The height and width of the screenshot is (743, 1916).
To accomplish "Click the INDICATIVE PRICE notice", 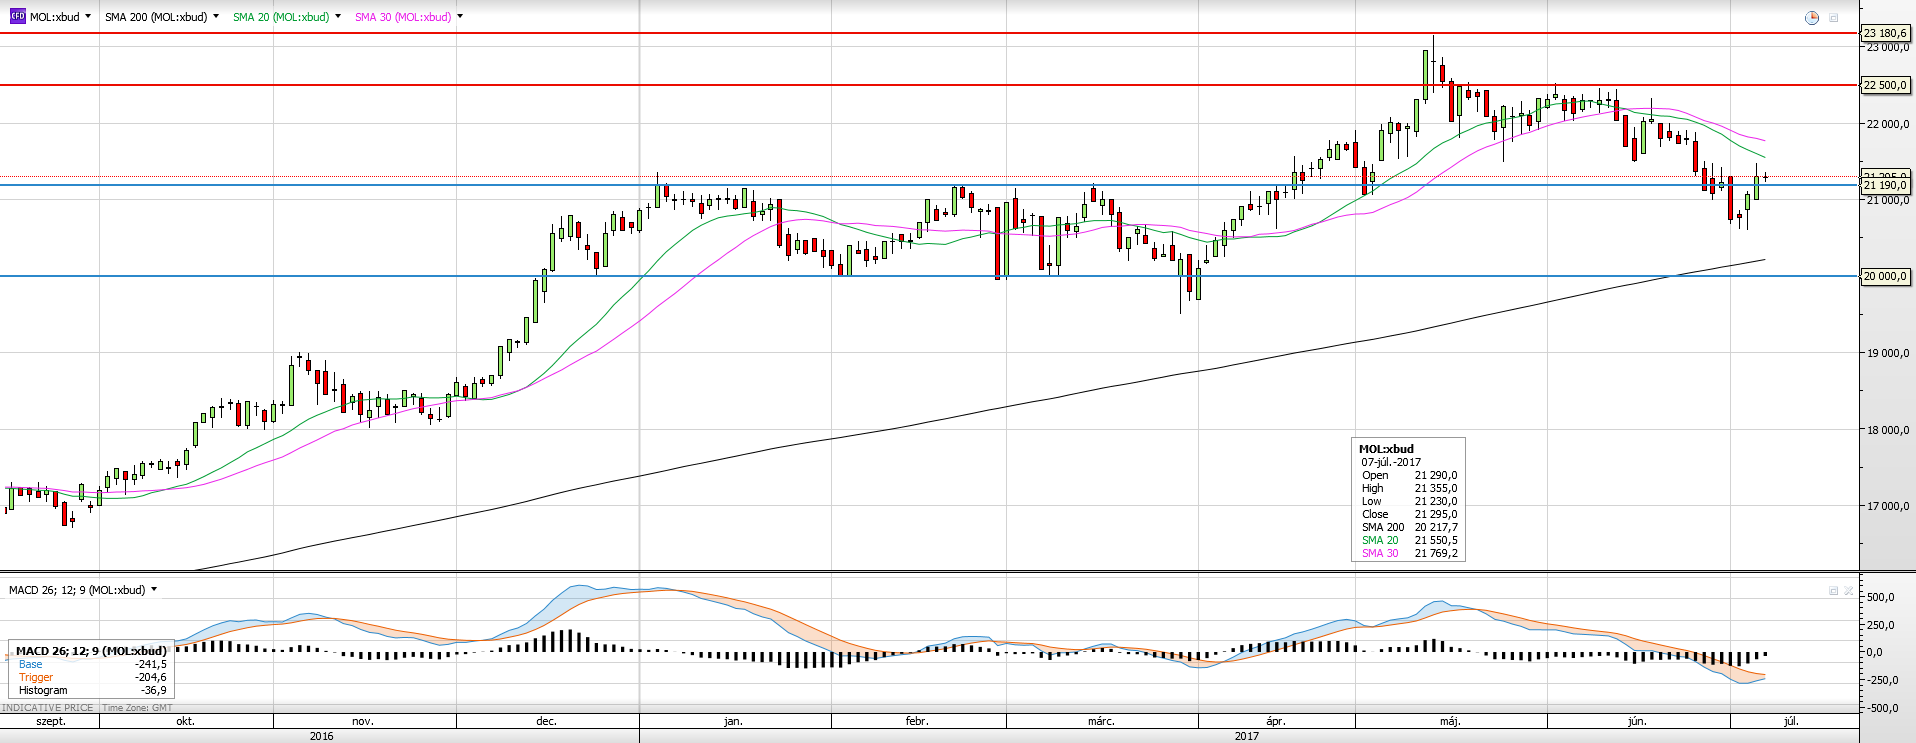I will (48, 708).
